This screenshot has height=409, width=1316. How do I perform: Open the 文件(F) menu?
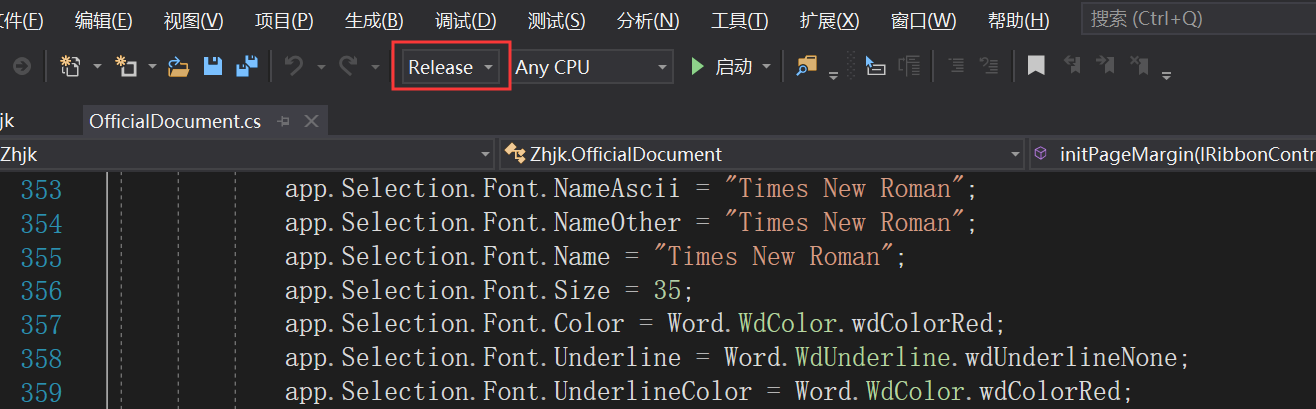pos(22,20)
